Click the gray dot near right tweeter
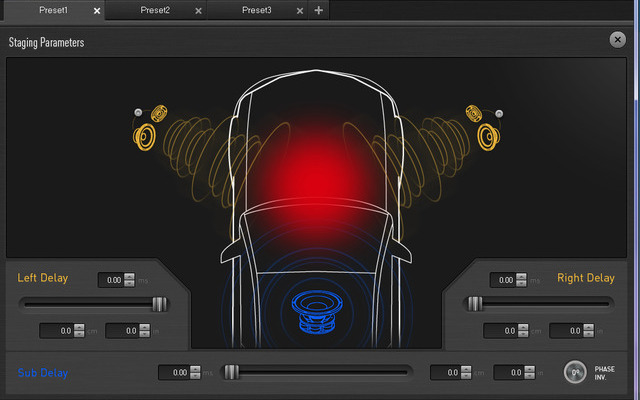The width and height of the screenshot is (640, 400). pyautogui.click(x=499, y=113)
